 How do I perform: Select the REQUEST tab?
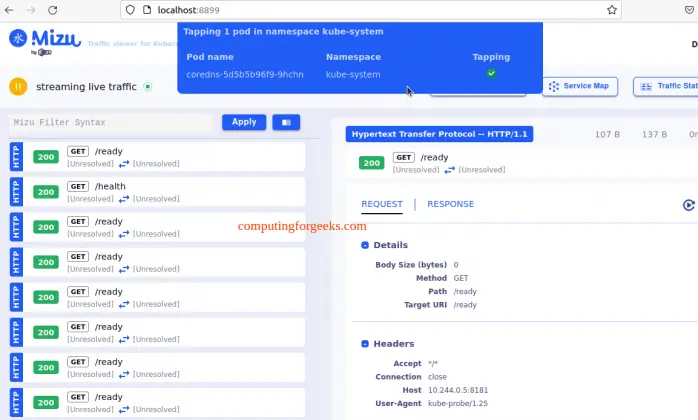coord(381,204)
